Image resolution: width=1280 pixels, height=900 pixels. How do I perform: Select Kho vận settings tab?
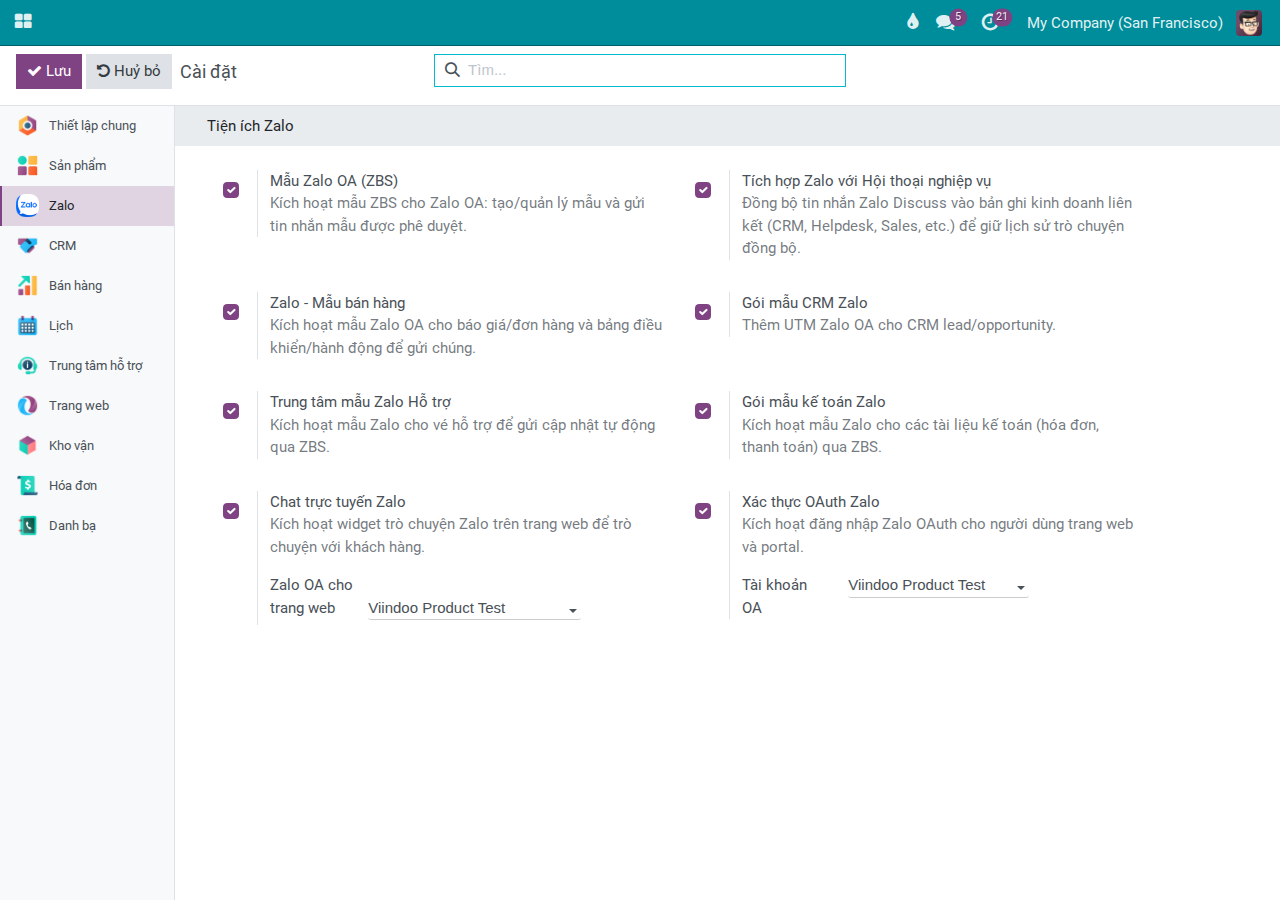87,446
